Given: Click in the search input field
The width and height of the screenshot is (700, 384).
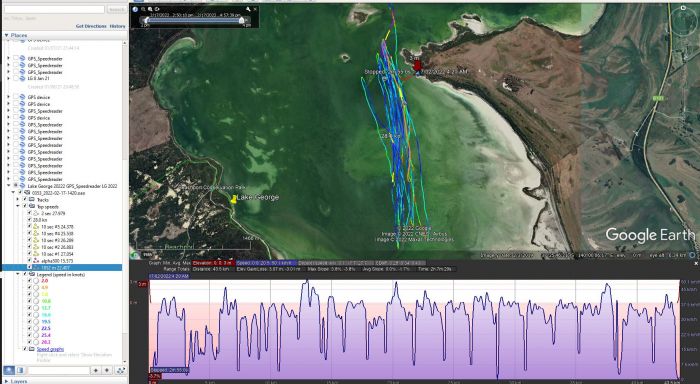Looking at the screenshot, I should click(x=54, y=9).
